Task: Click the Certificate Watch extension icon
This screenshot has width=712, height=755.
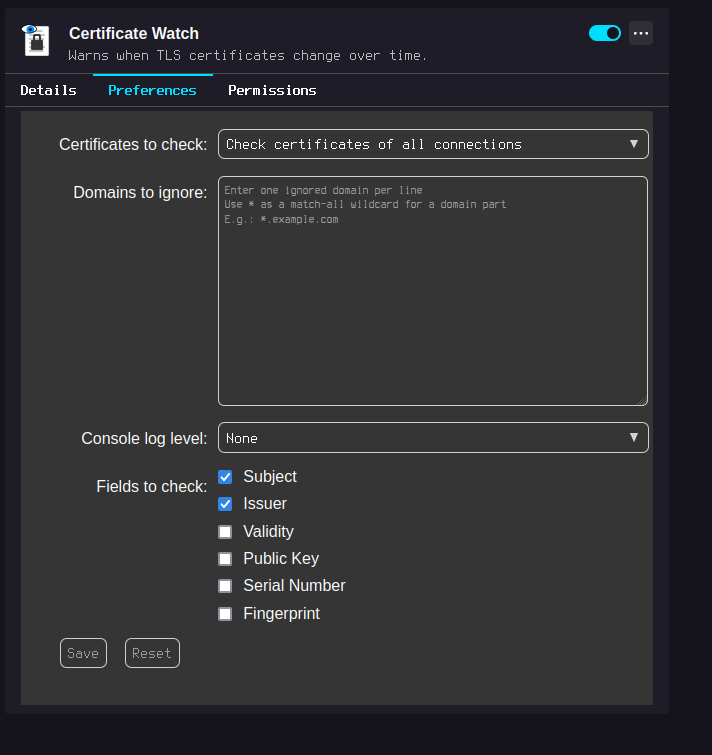Action: 36,39
